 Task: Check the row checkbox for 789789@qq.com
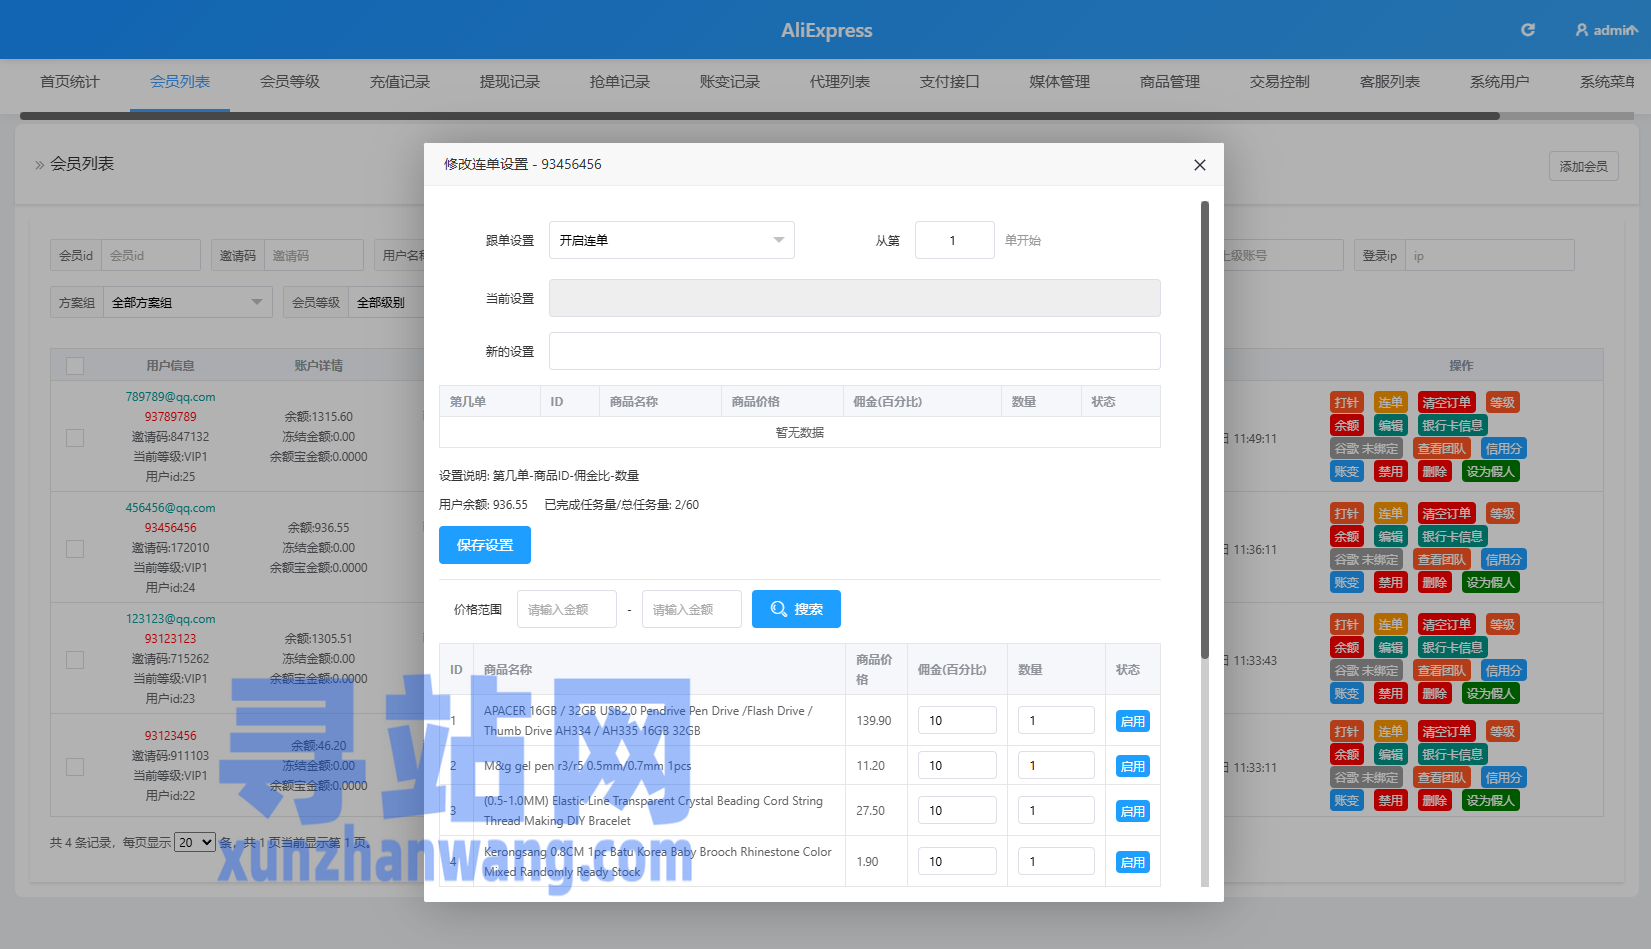pos(75,438)
